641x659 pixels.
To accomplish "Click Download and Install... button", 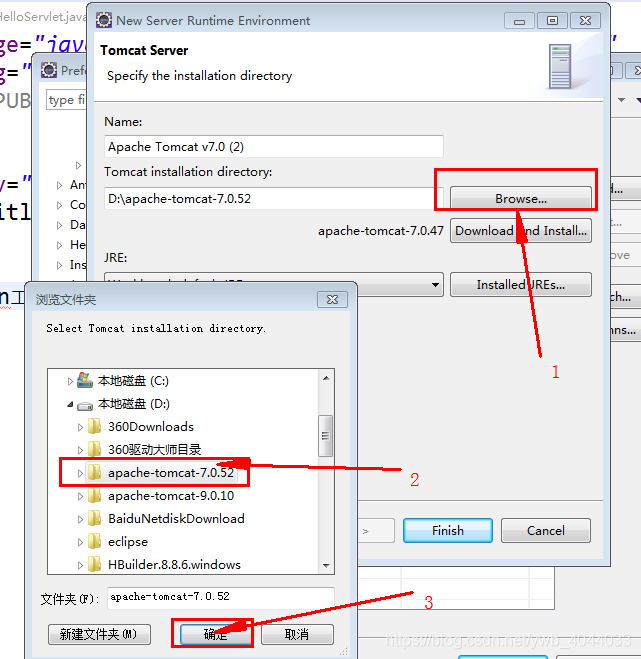I will point(521,230).
